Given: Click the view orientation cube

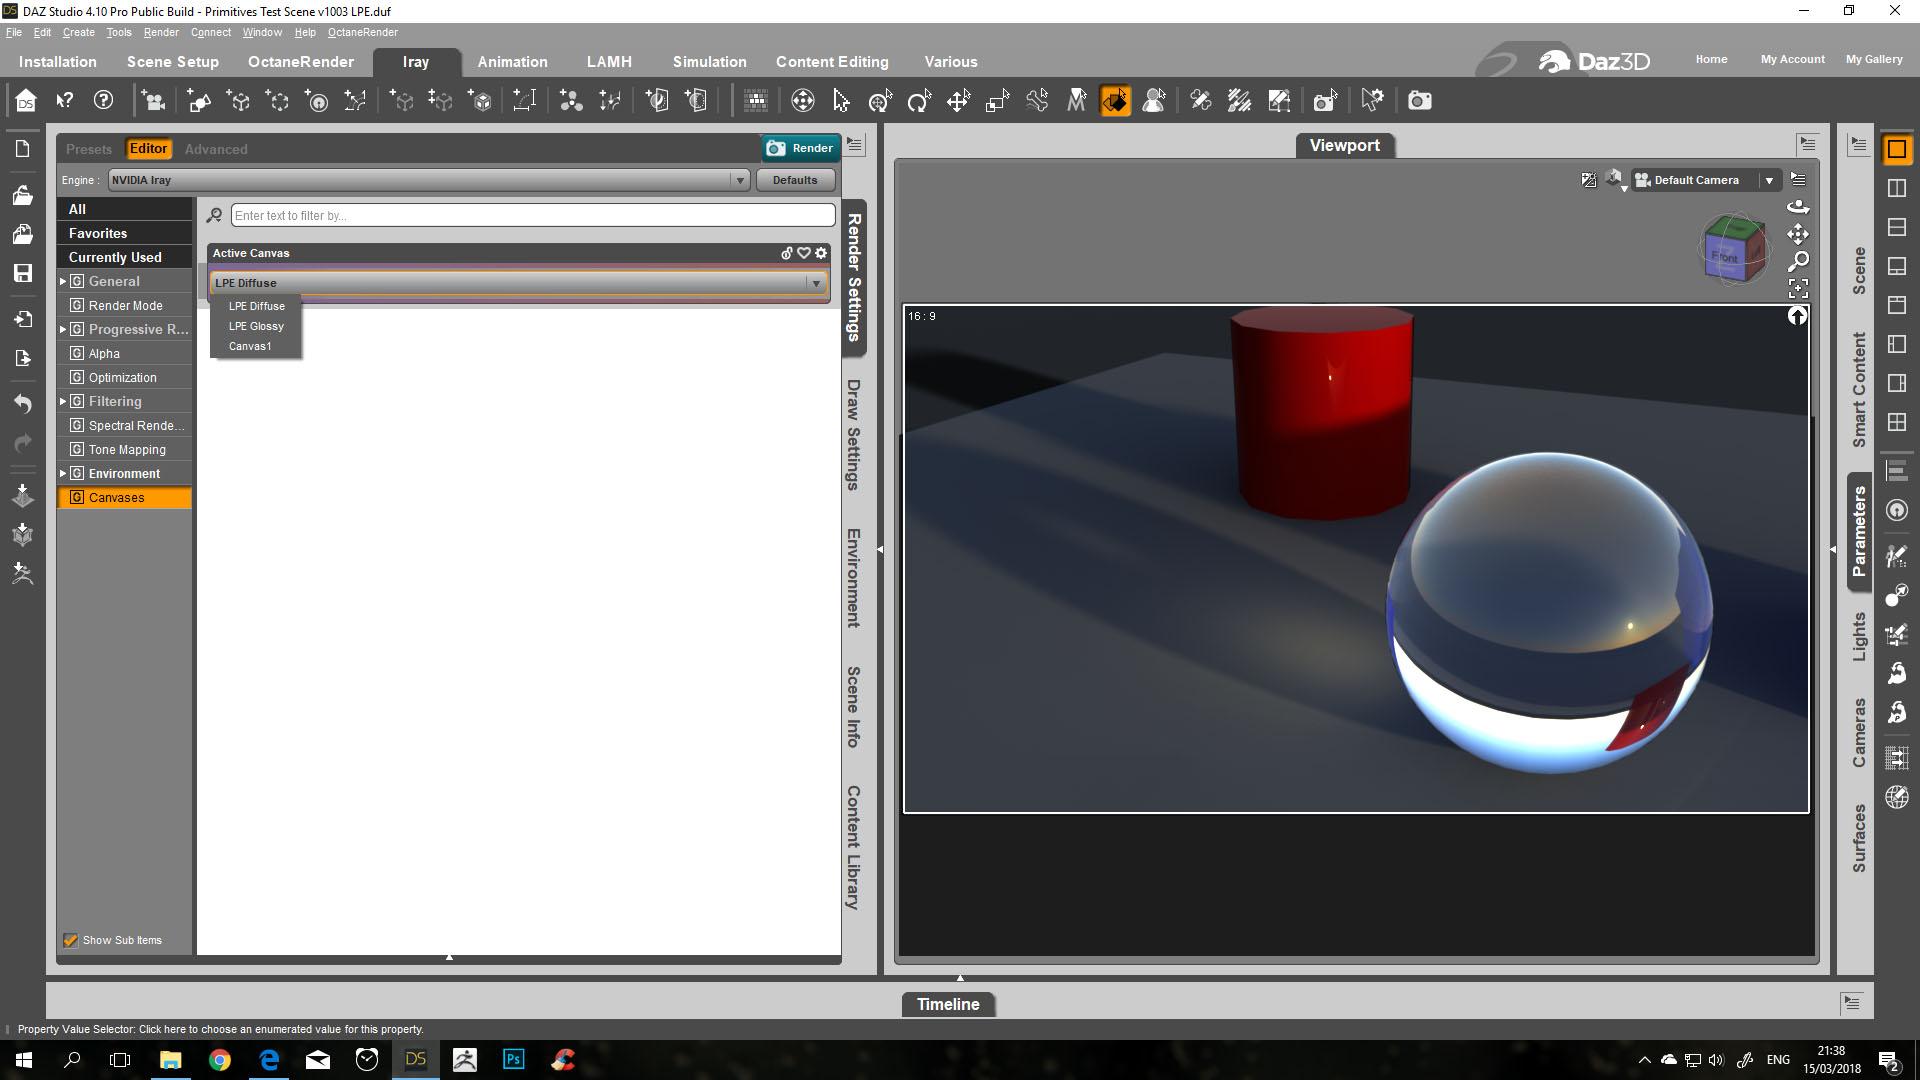Looking at the screenshot, I should pos(1733,250).
